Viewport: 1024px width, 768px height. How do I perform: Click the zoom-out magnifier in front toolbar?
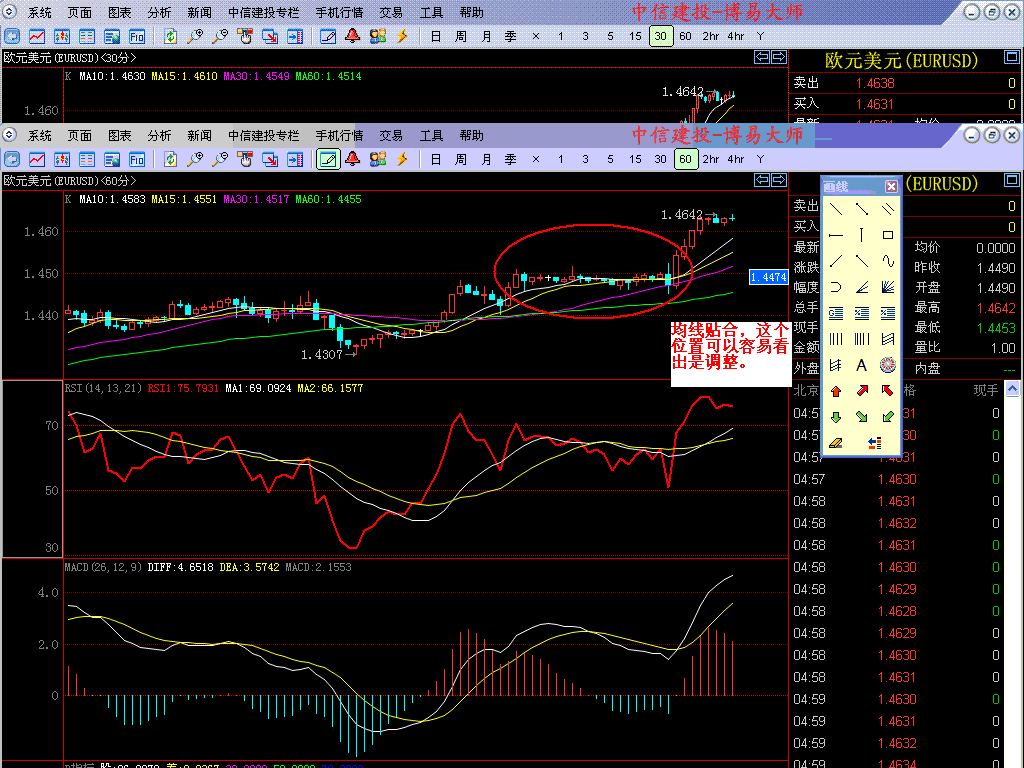click(x=220, y=159)
